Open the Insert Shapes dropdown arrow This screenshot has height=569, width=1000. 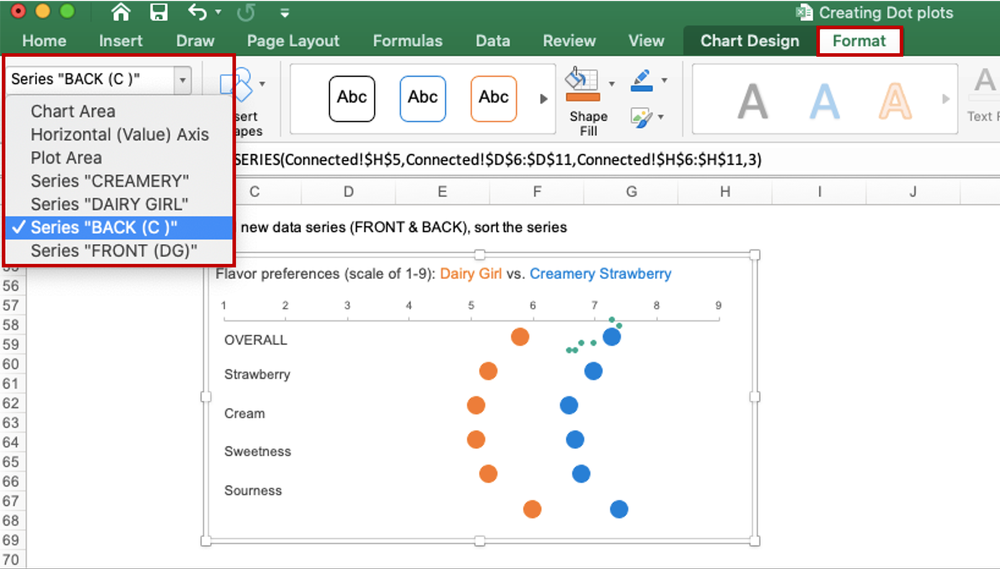(x=262, y=84)
